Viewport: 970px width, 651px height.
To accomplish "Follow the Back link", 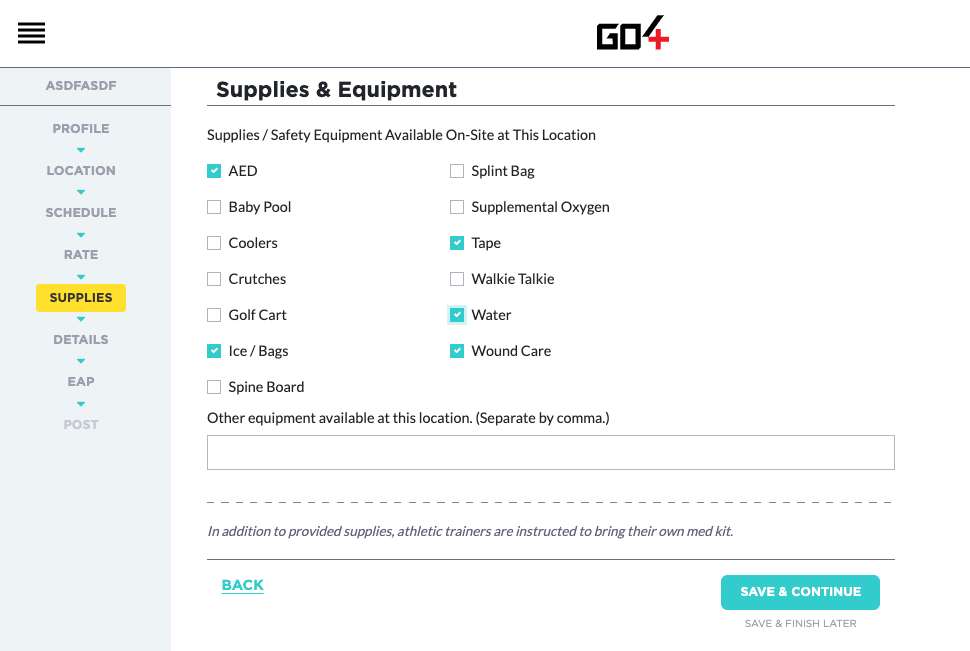I will click(x=242, y=585).
